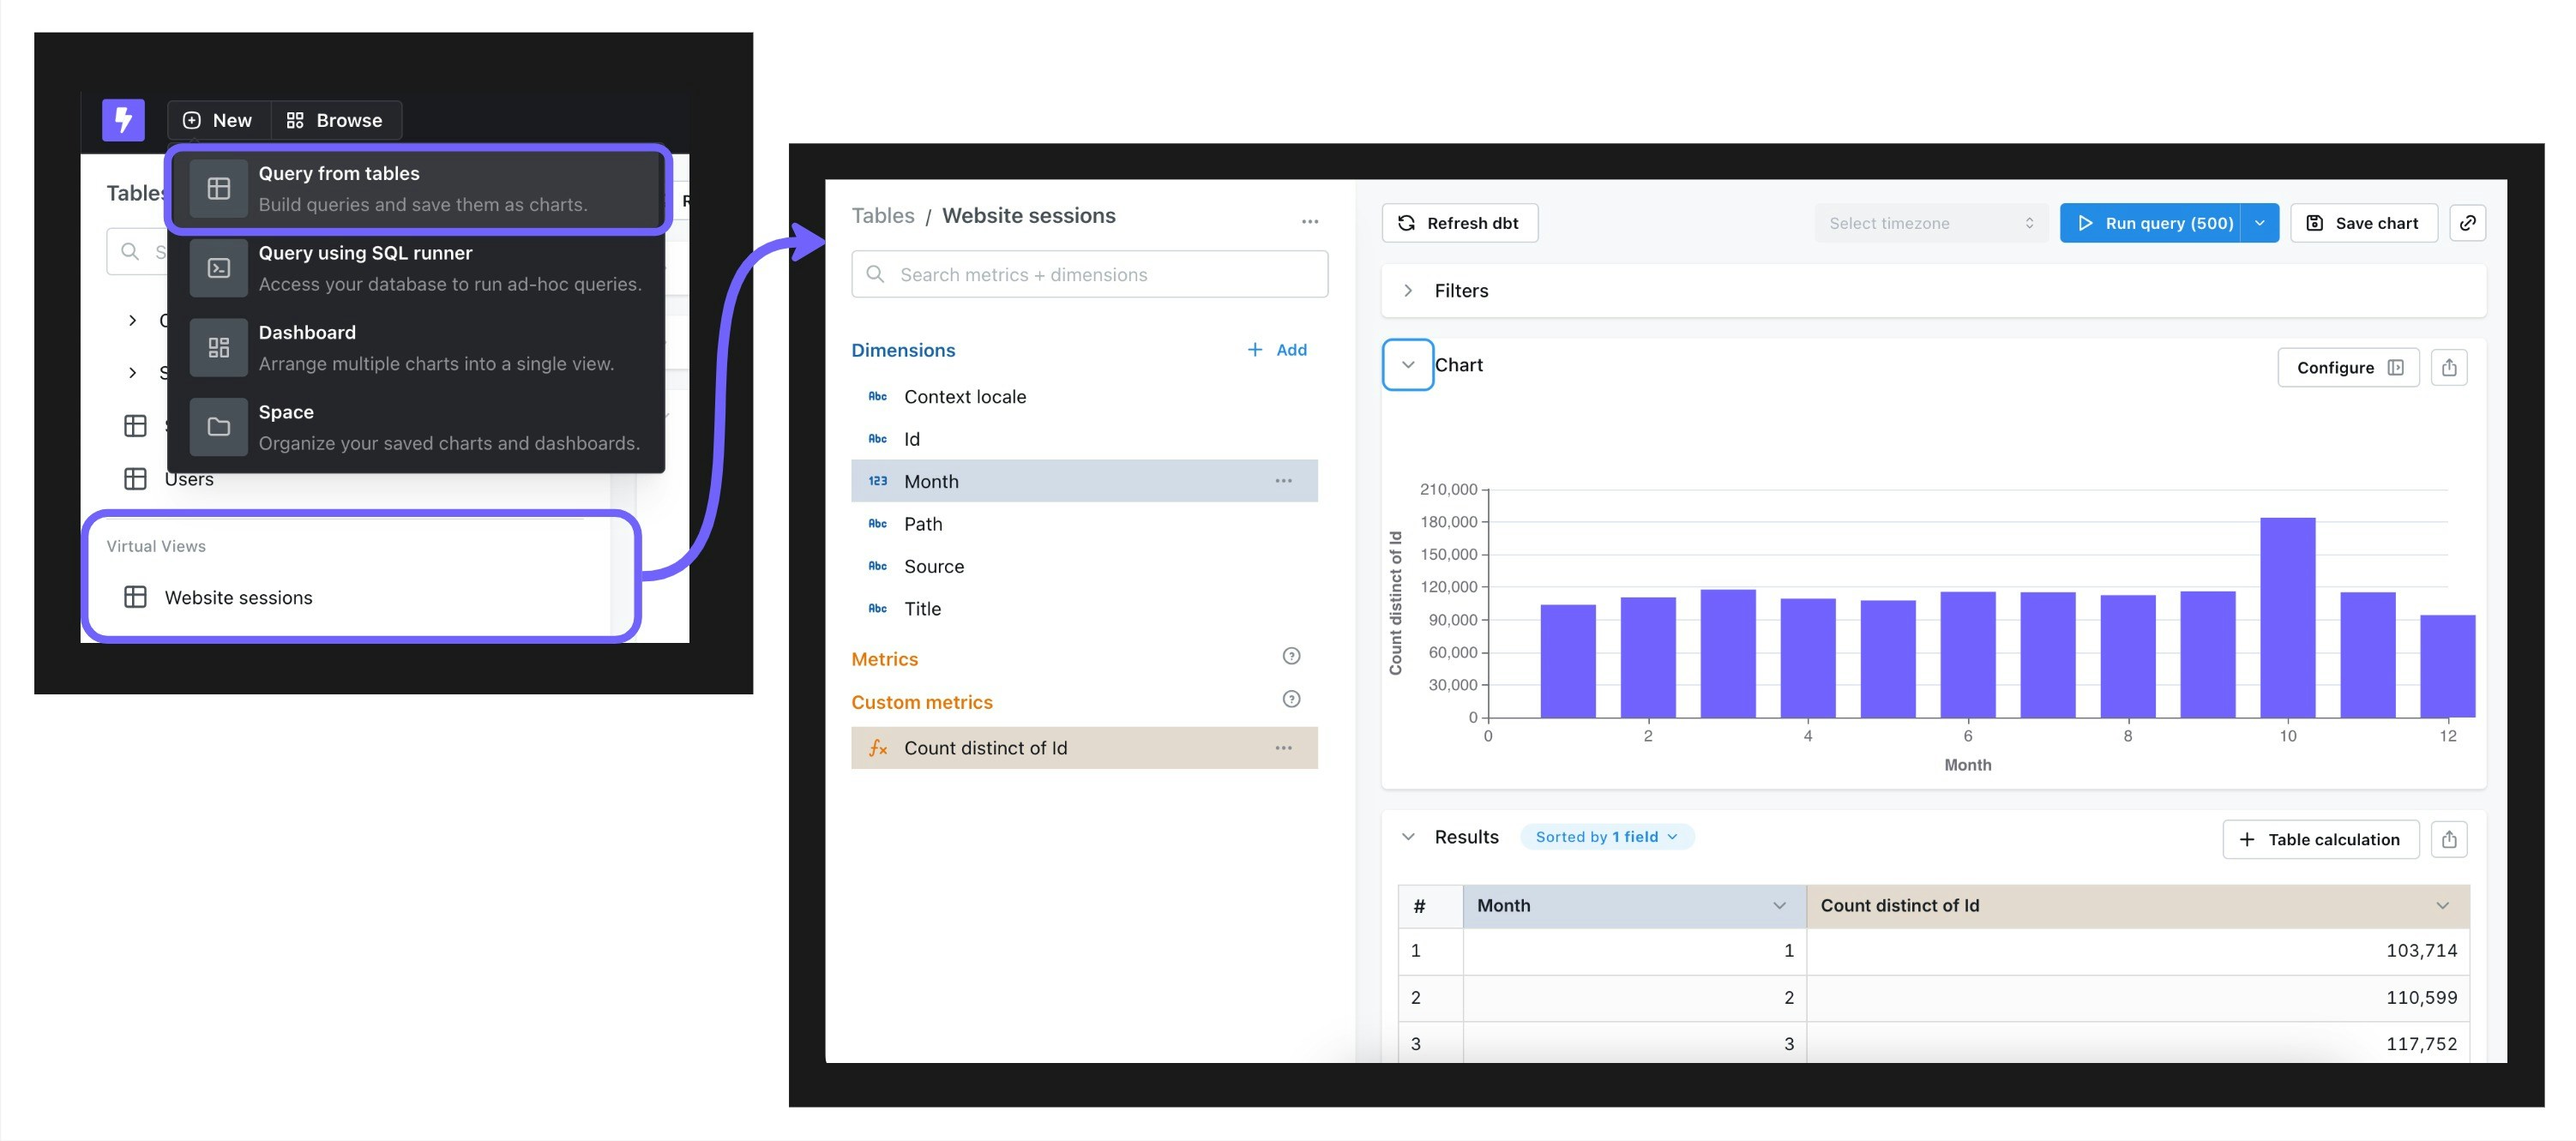Open options for Count distinct of Id metric
Screen dimensions: 2576x1141
(x=1282, y=748)
